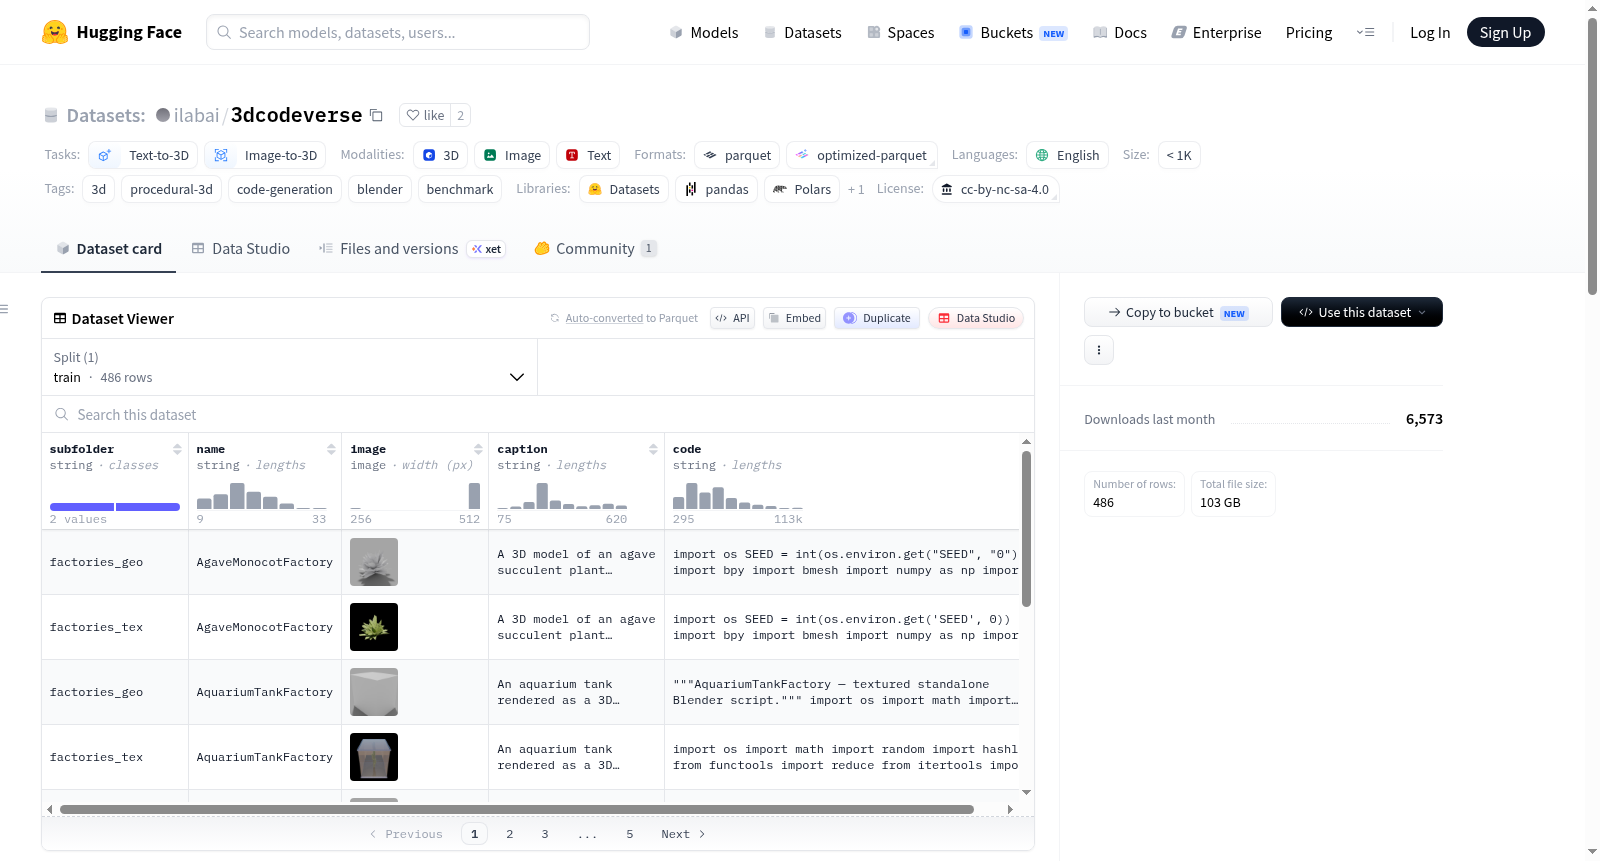
Task: Click the Embed button
Action: point(794,318)
